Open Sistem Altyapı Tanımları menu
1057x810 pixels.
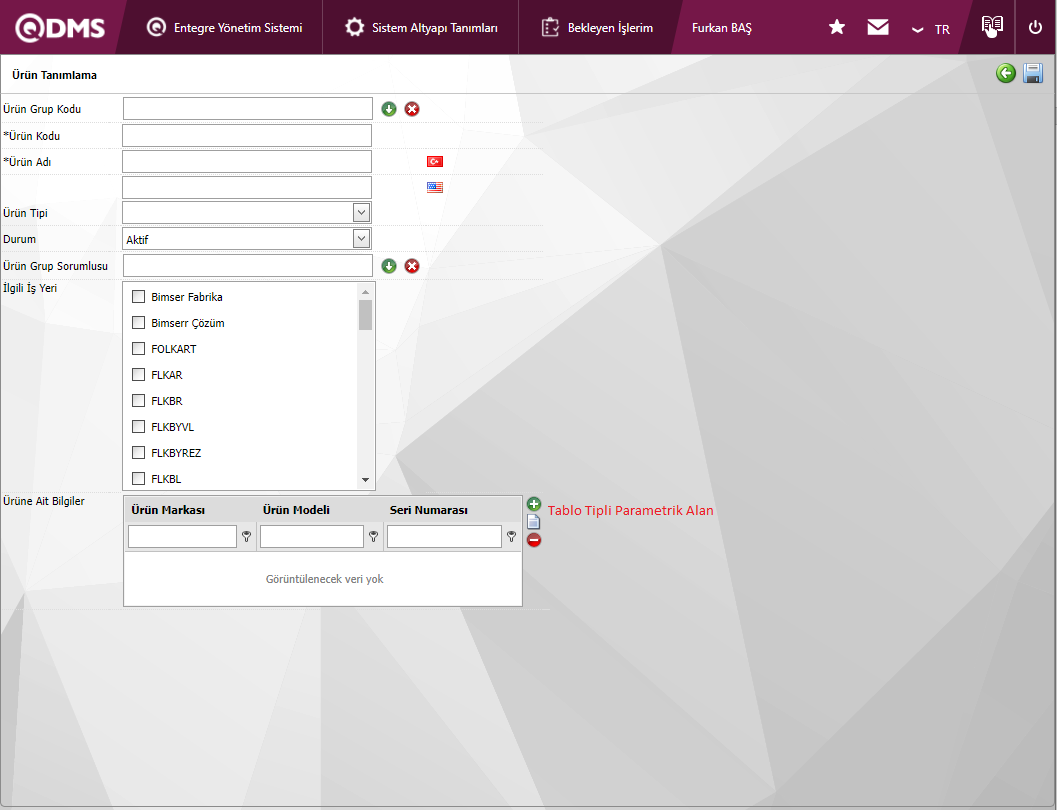click(421, 28)
